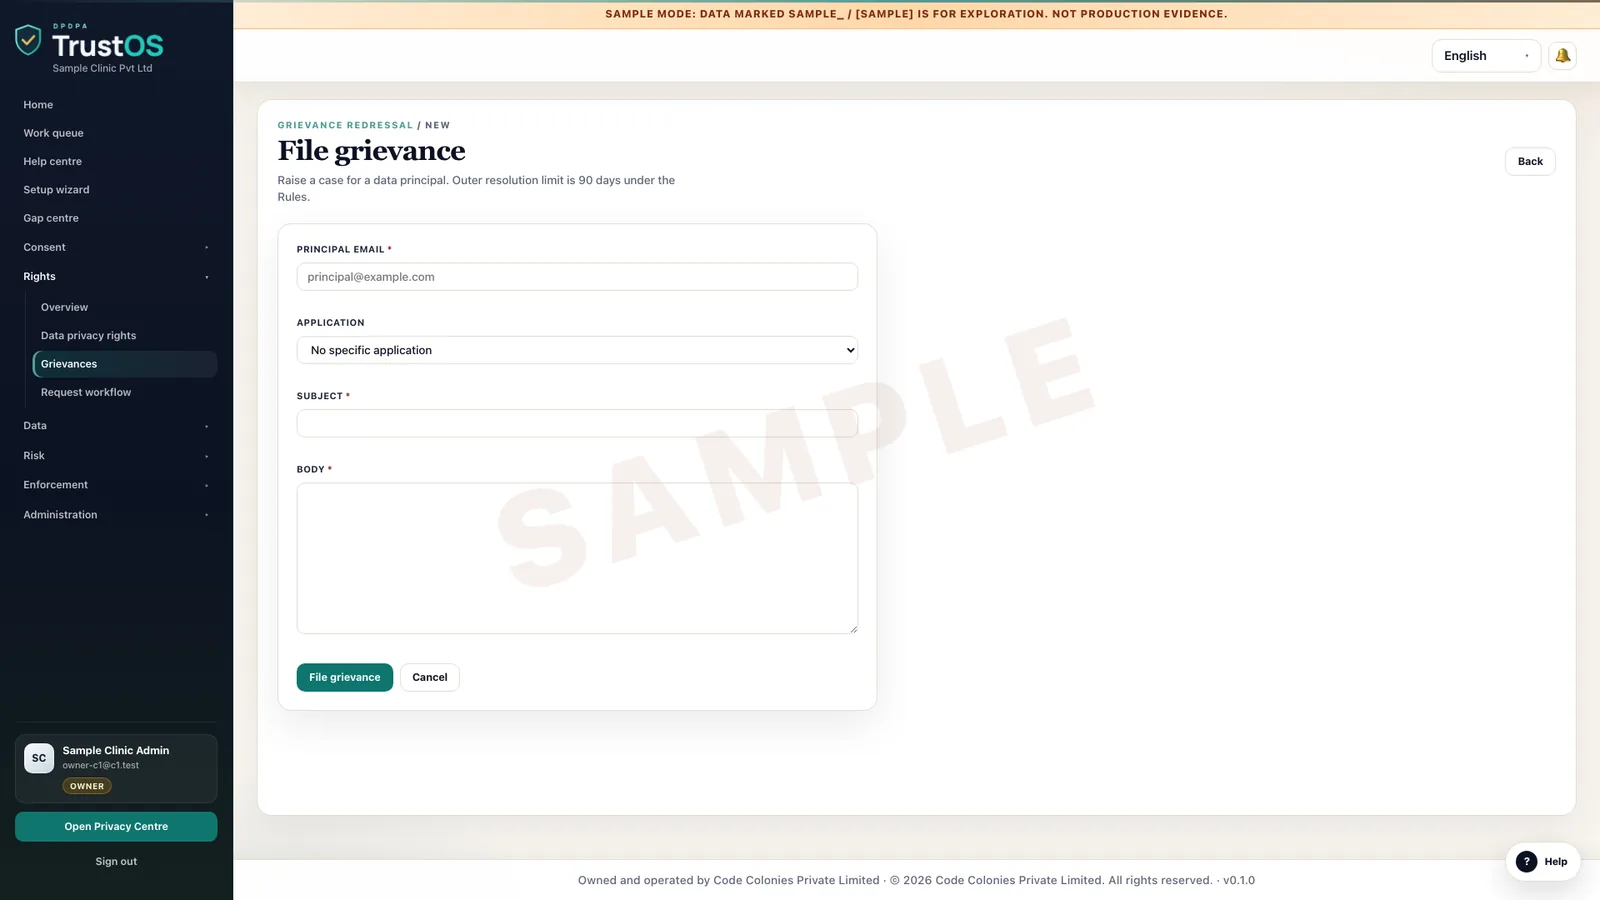Expand the Risk menu section
The height and width of the screenshot is (900, 1600).
pos(116,456)
